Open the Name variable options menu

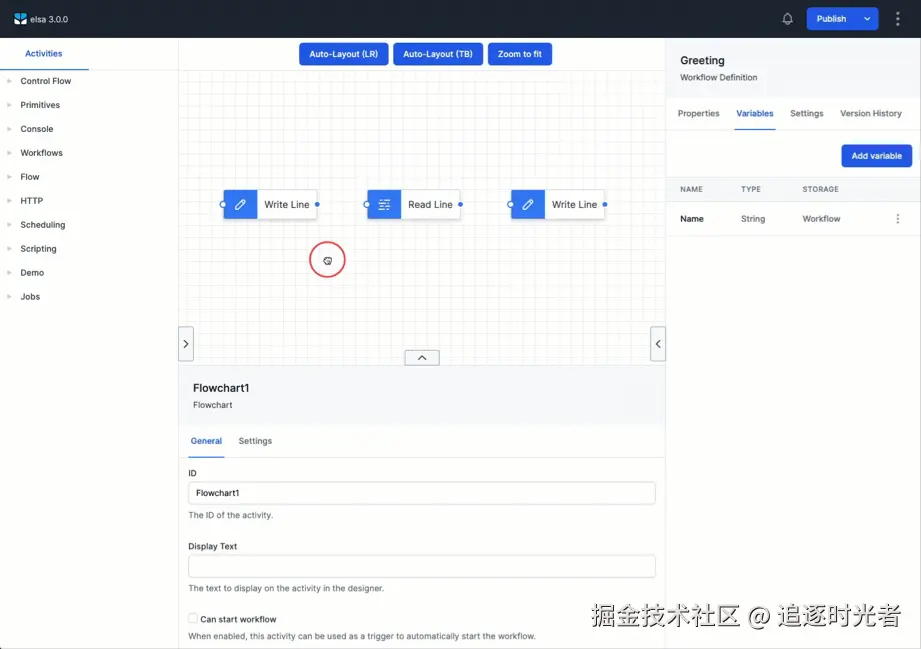pyautogui.click(x=898, y=218)
